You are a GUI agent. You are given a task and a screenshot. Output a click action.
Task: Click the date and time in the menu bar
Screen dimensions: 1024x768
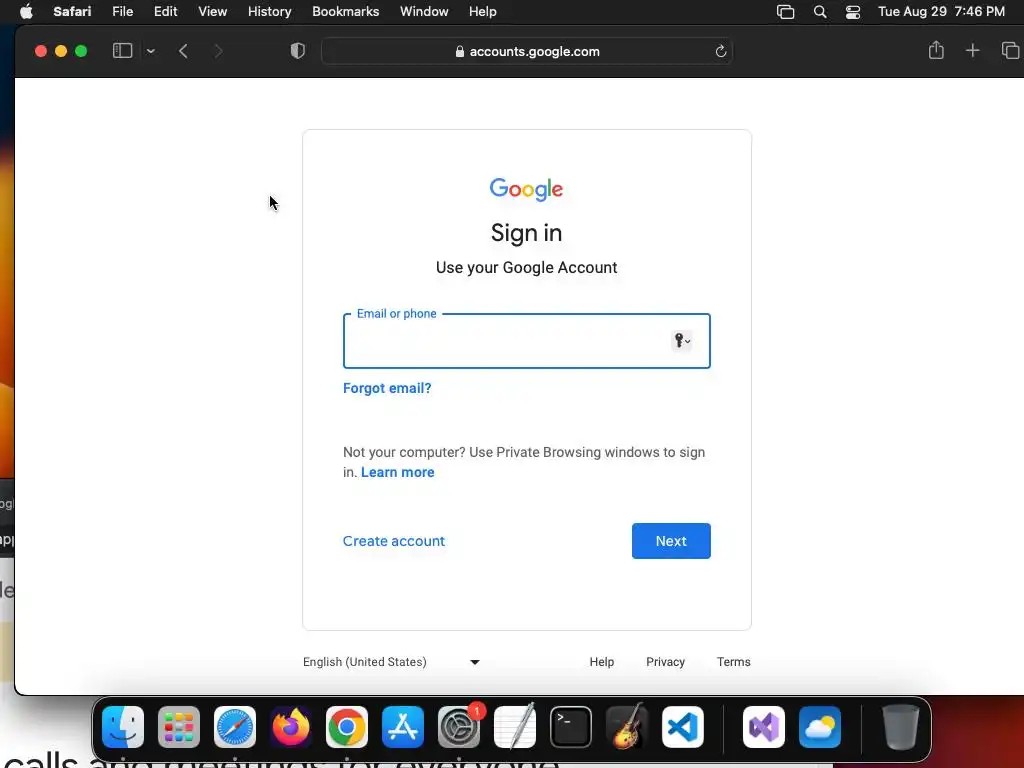[x=941, y=11]
